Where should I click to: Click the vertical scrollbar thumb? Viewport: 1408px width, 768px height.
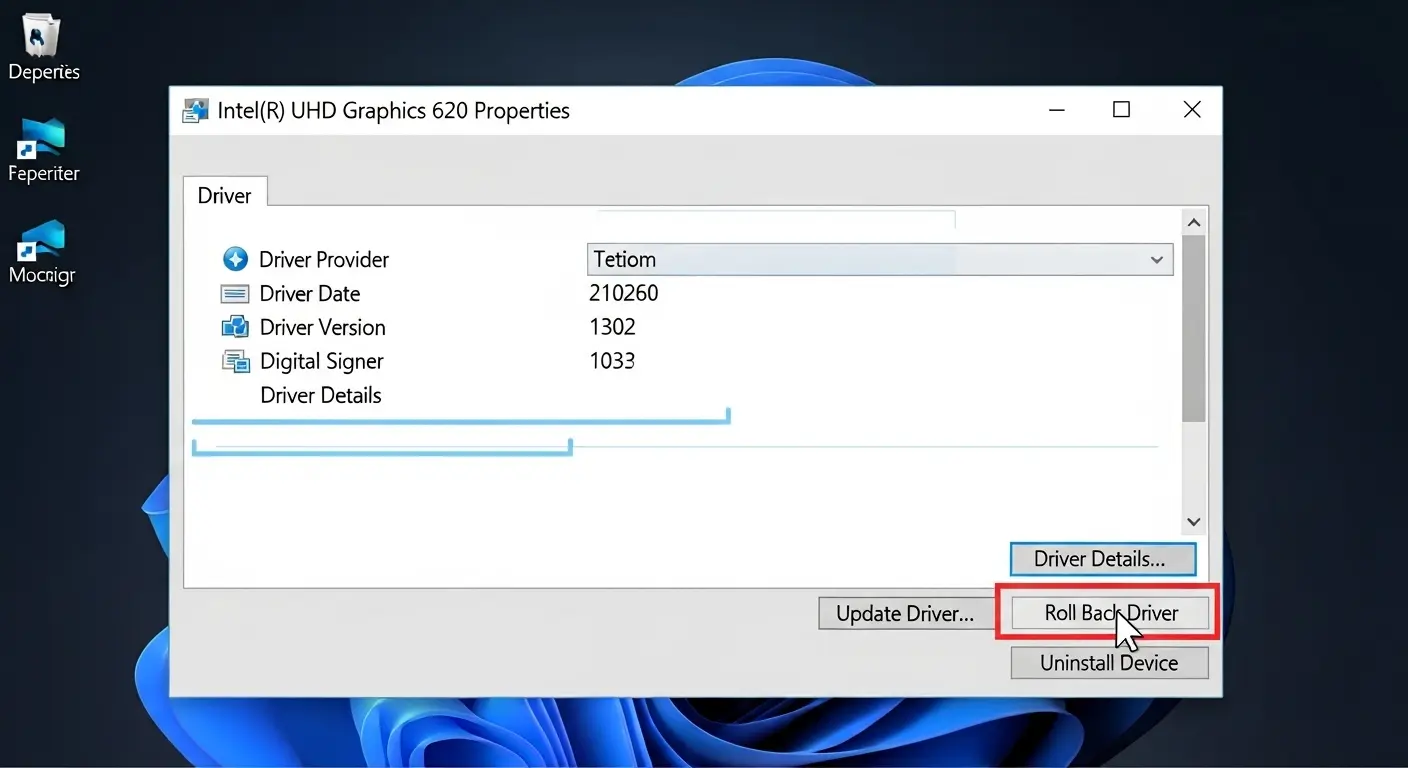pos(1193,328)
